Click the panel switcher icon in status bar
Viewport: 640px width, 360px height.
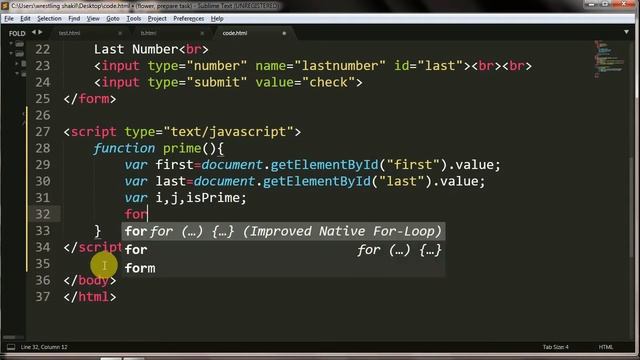(11, 347)
